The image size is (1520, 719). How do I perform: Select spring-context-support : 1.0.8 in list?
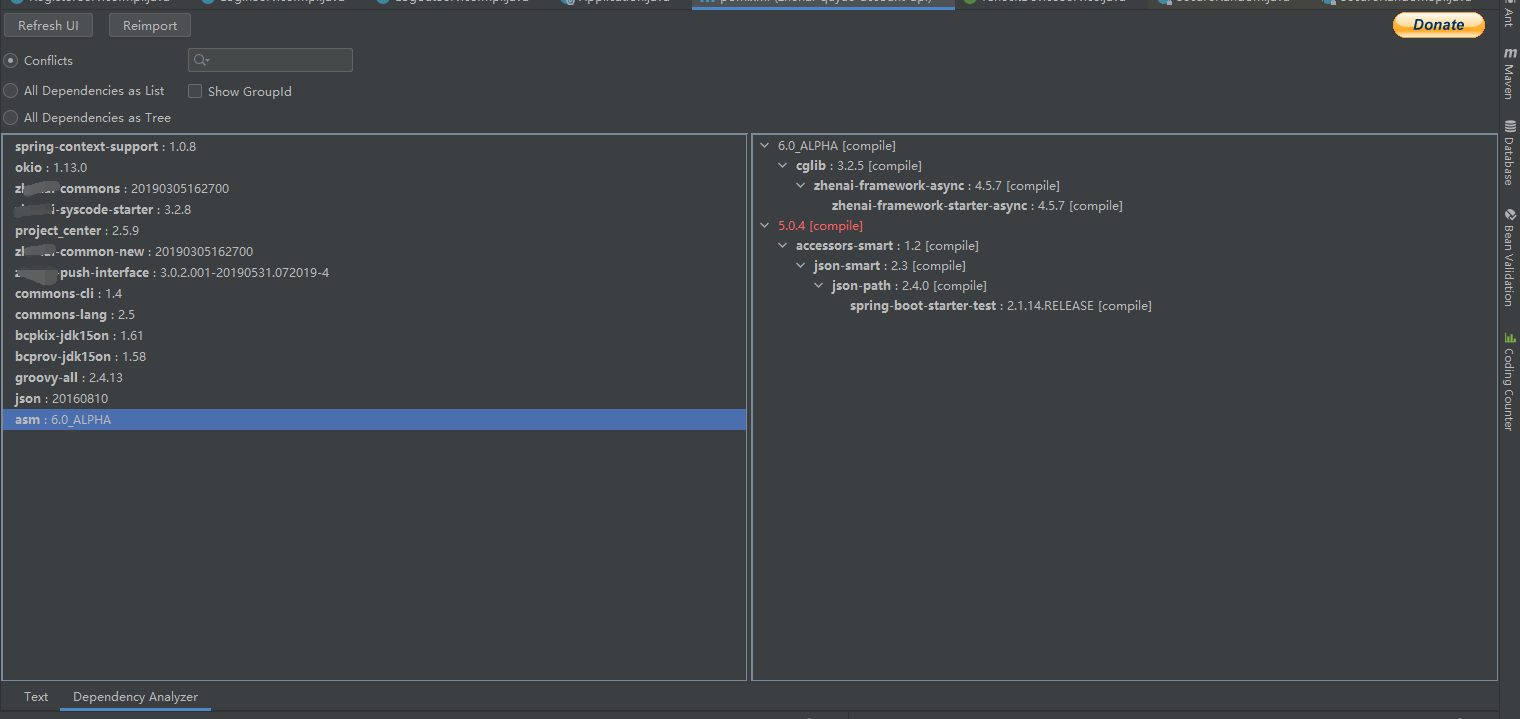point(374,147)
